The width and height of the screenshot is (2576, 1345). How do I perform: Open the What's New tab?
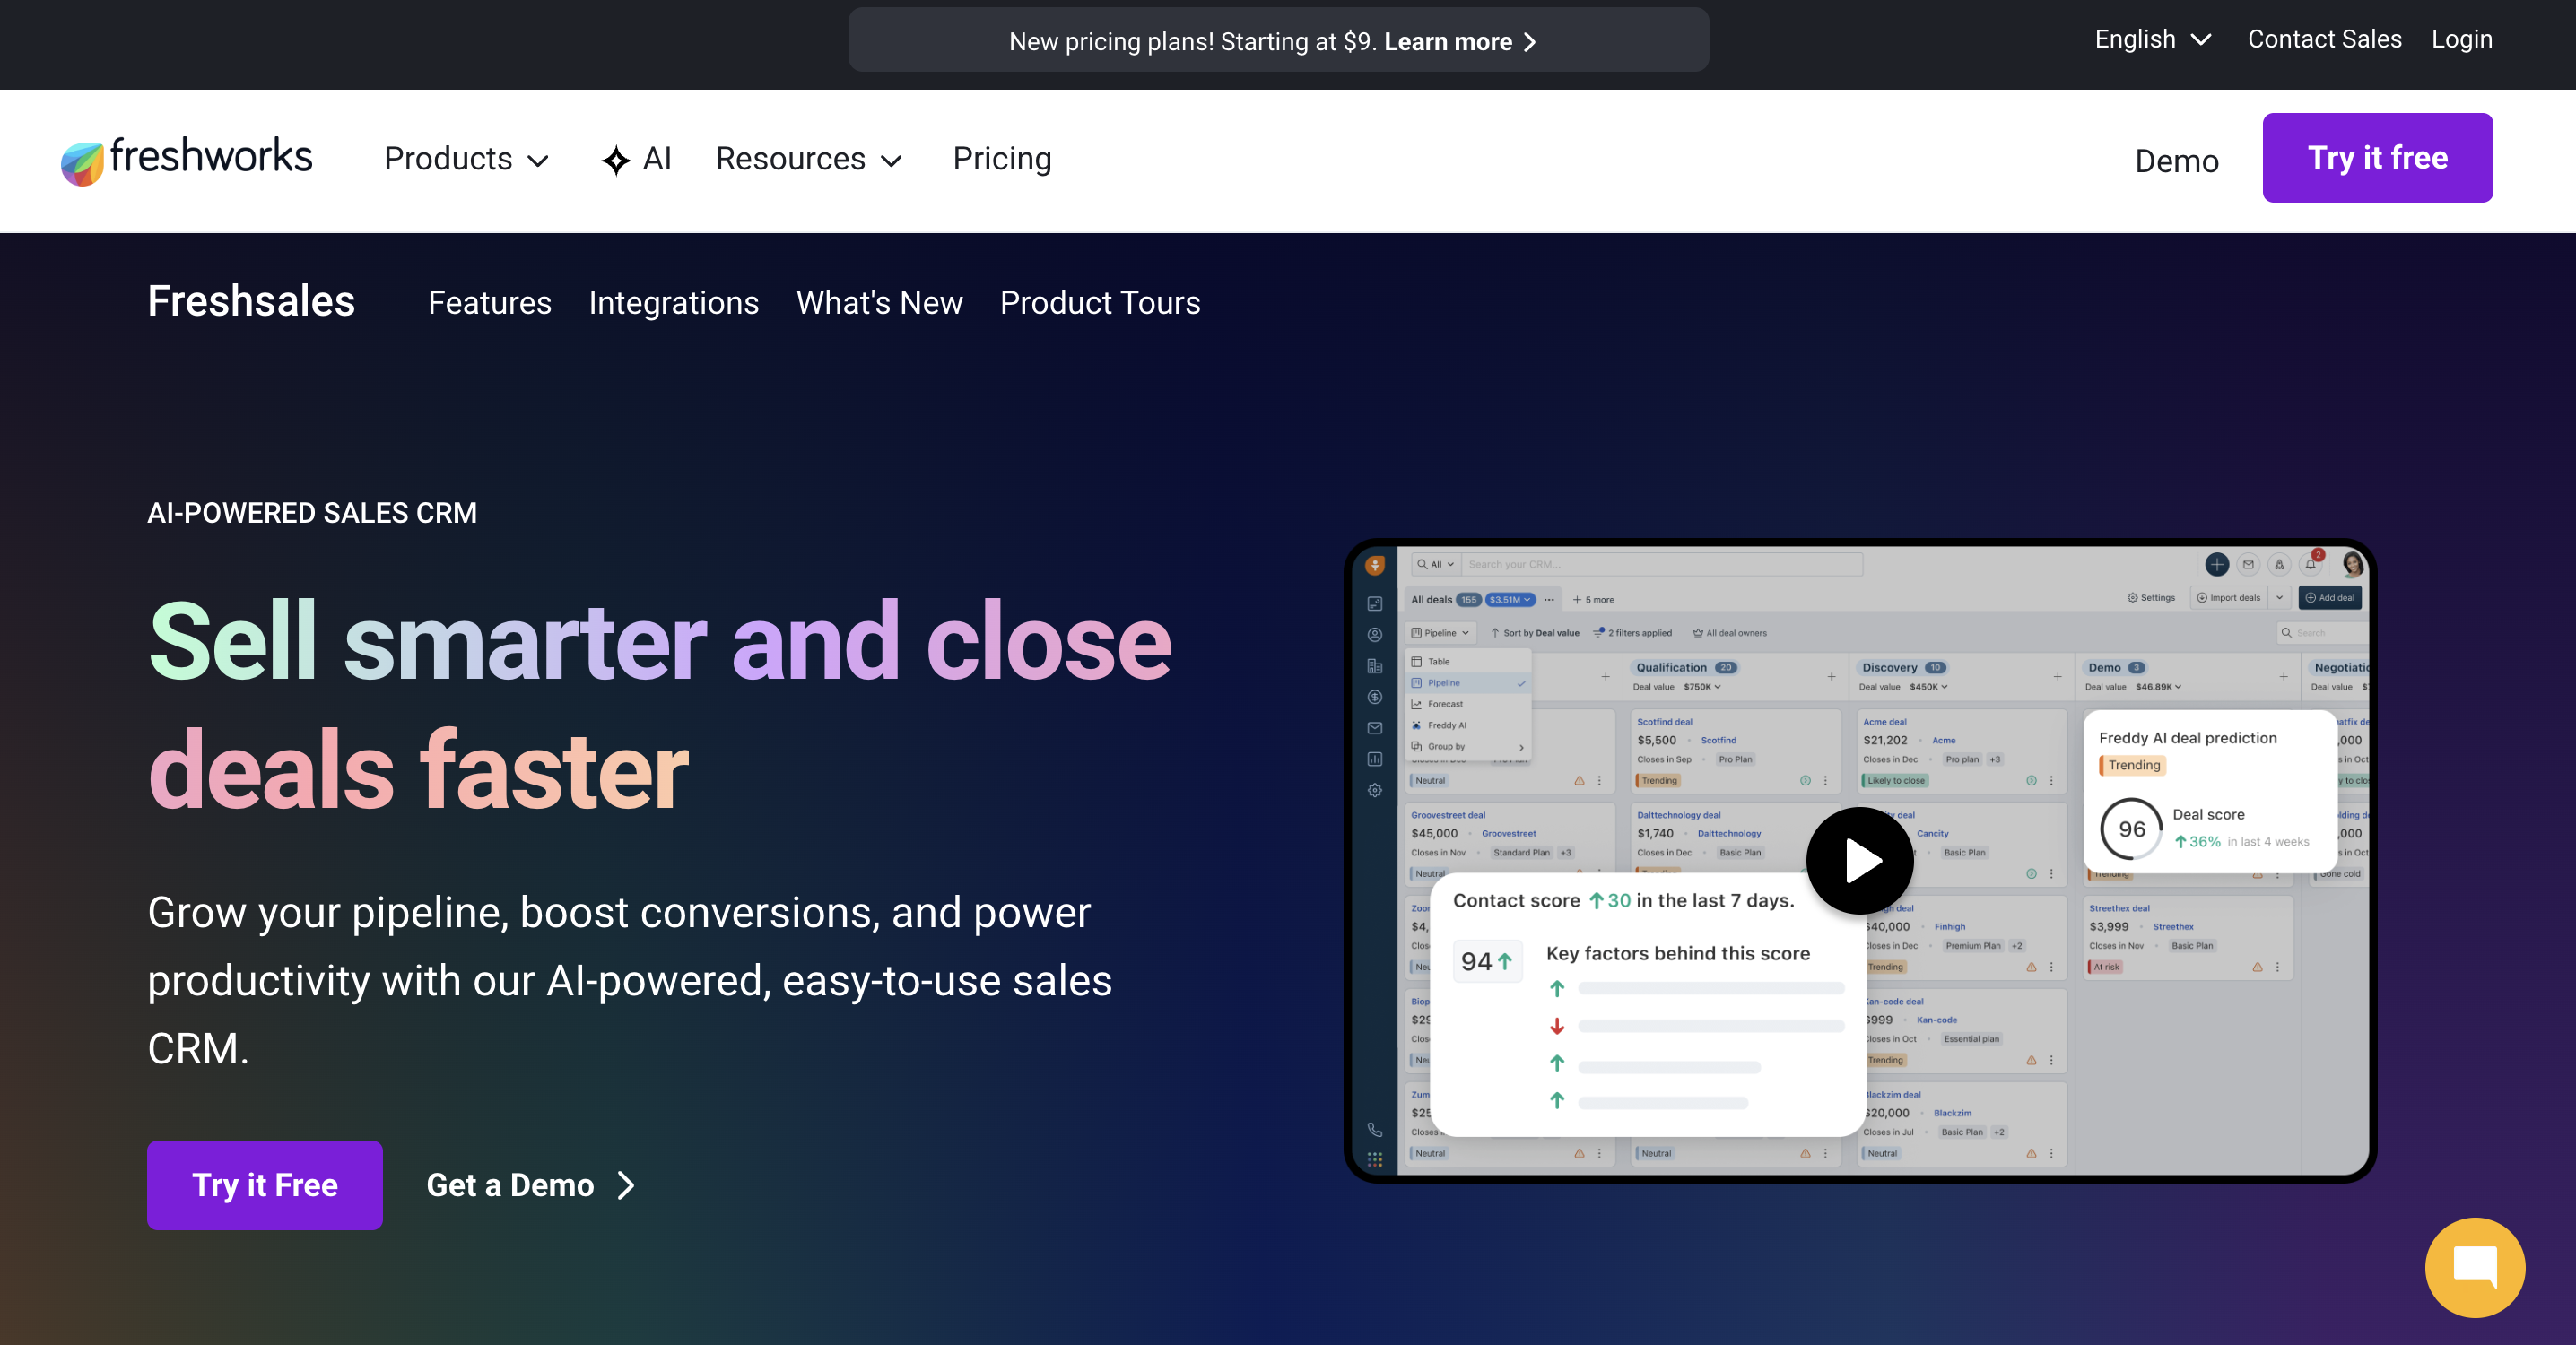[x=879, y=303]
